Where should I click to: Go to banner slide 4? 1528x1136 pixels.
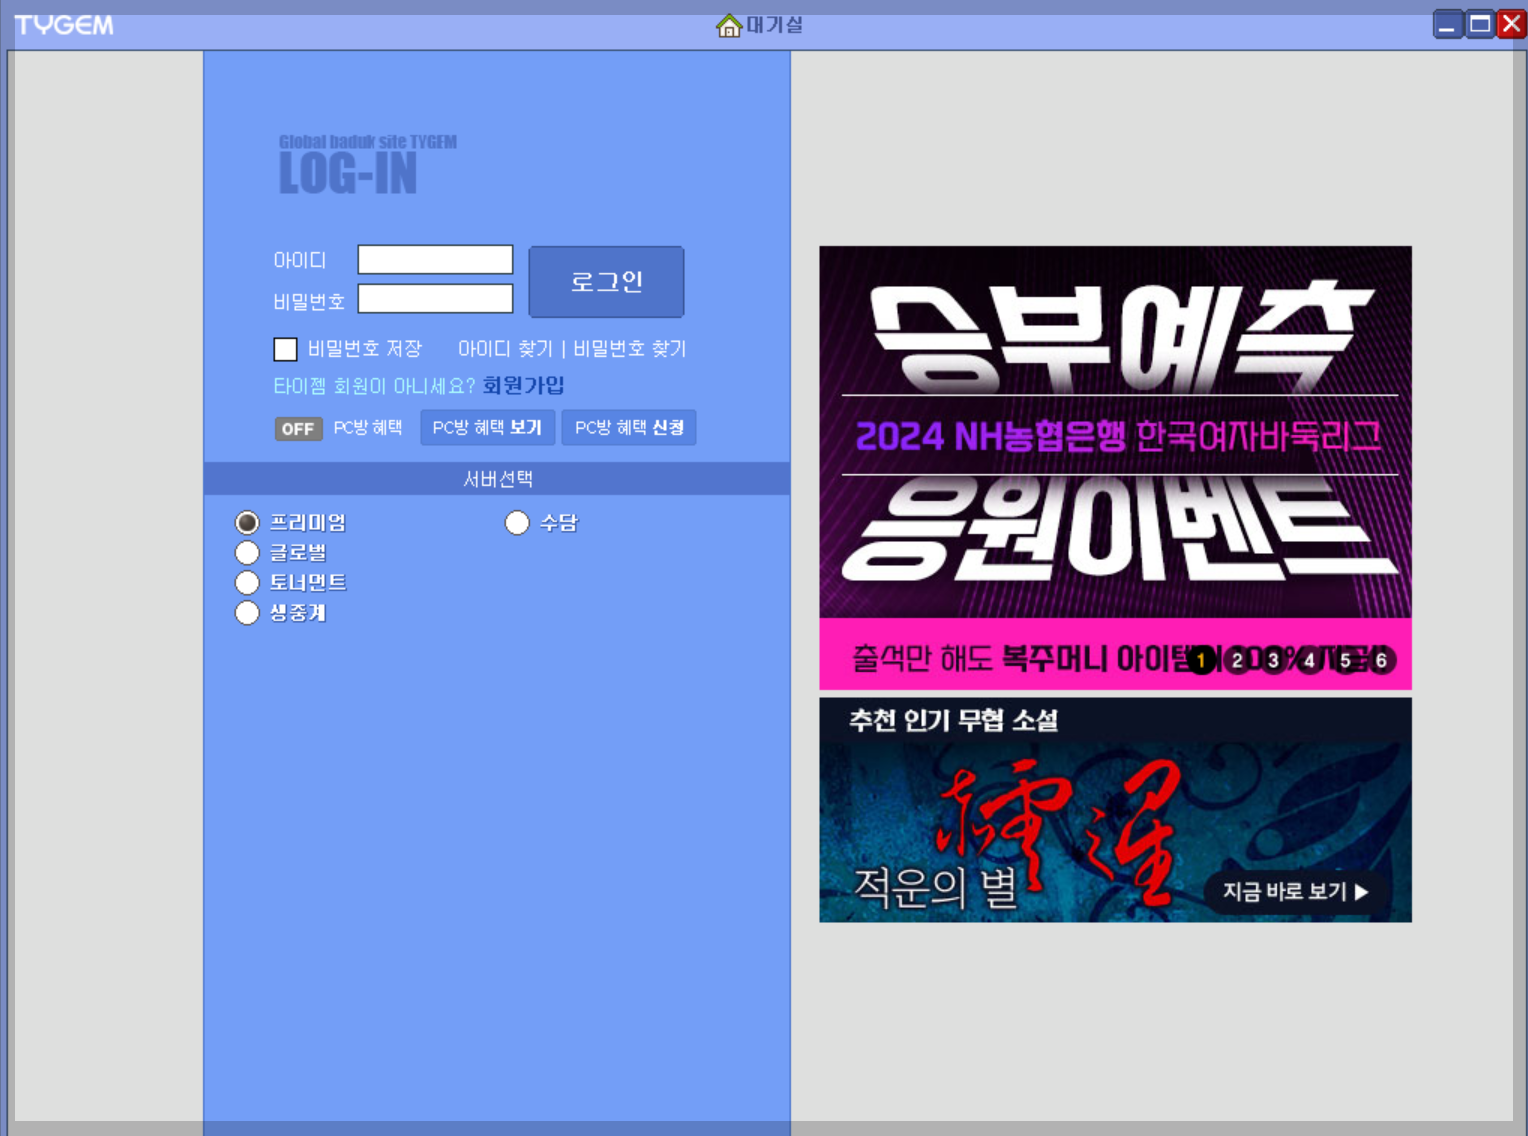(1309, 660)
